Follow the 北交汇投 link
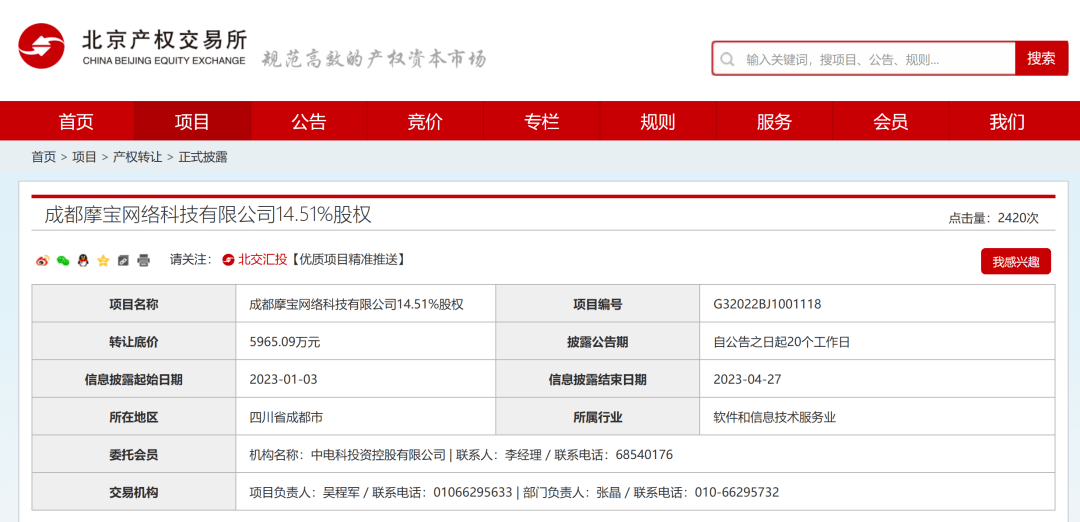Viewport: 1080px width, 522px height. pos(261,259)
